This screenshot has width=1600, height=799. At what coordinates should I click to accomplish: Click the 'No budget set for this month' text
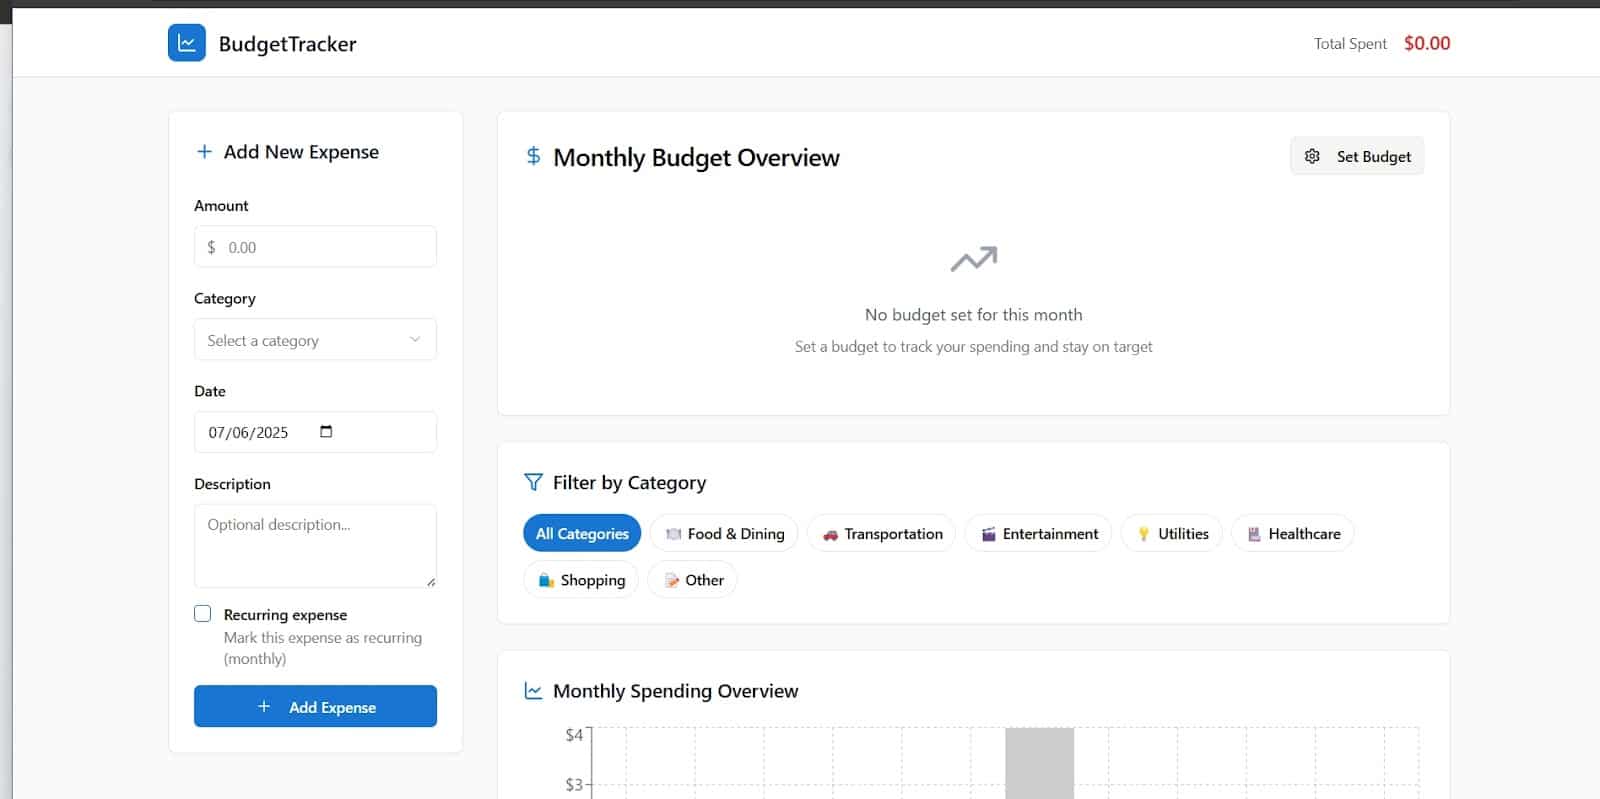pyautogui.click(x=974, y=314)
